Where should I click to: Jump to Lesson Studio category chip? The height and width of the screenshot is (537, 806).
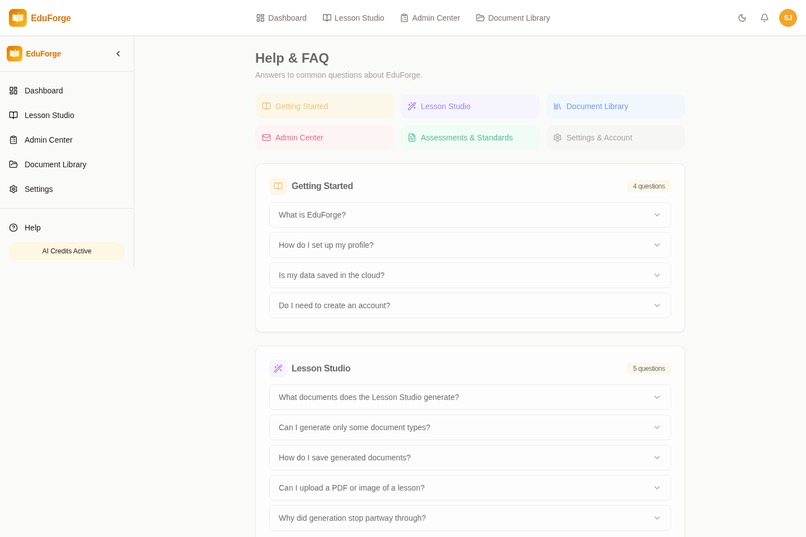[x=470, y=106]
